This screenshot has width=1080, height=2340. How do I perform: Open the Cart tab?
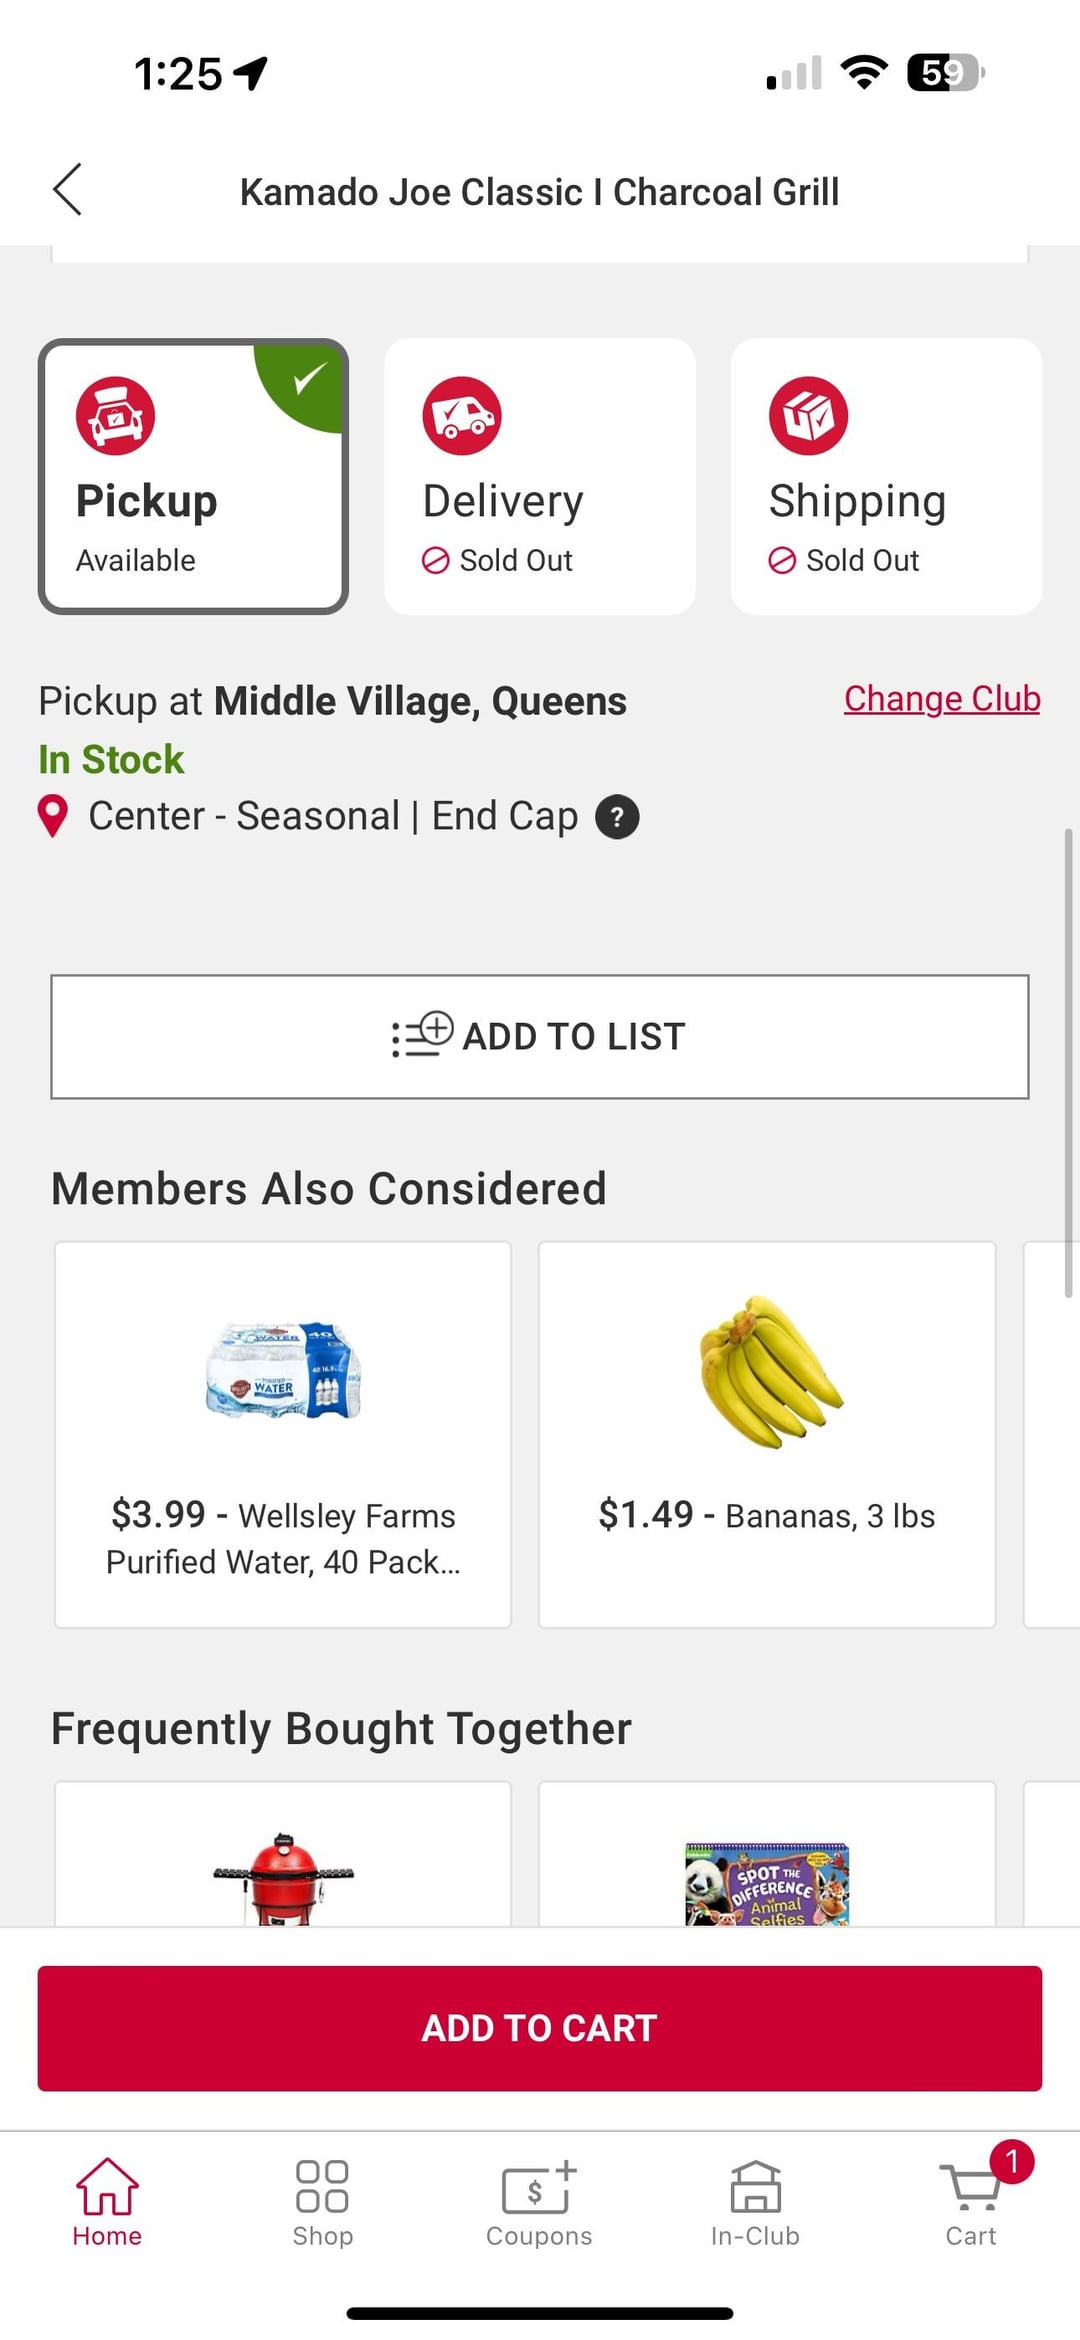pyautogui.click(x=971, y=2201)
